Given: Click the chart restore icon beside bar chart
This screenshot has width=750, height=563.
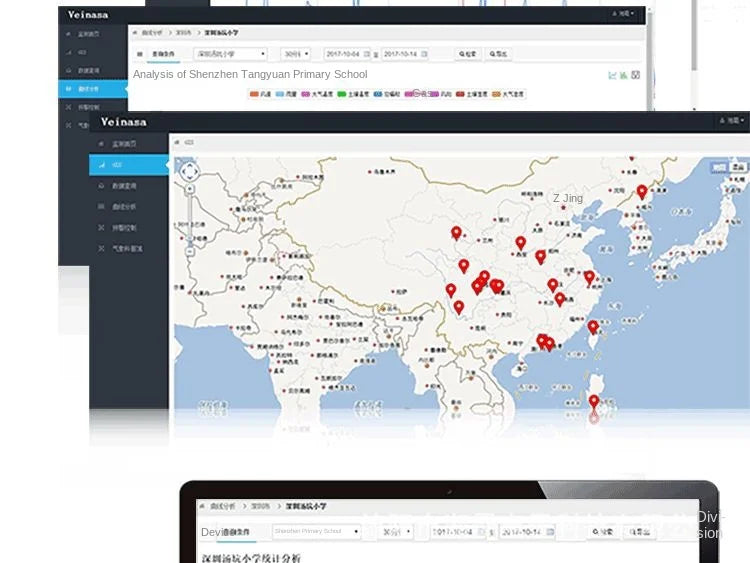Looking at the screenshot, I should tap(636, 75).
